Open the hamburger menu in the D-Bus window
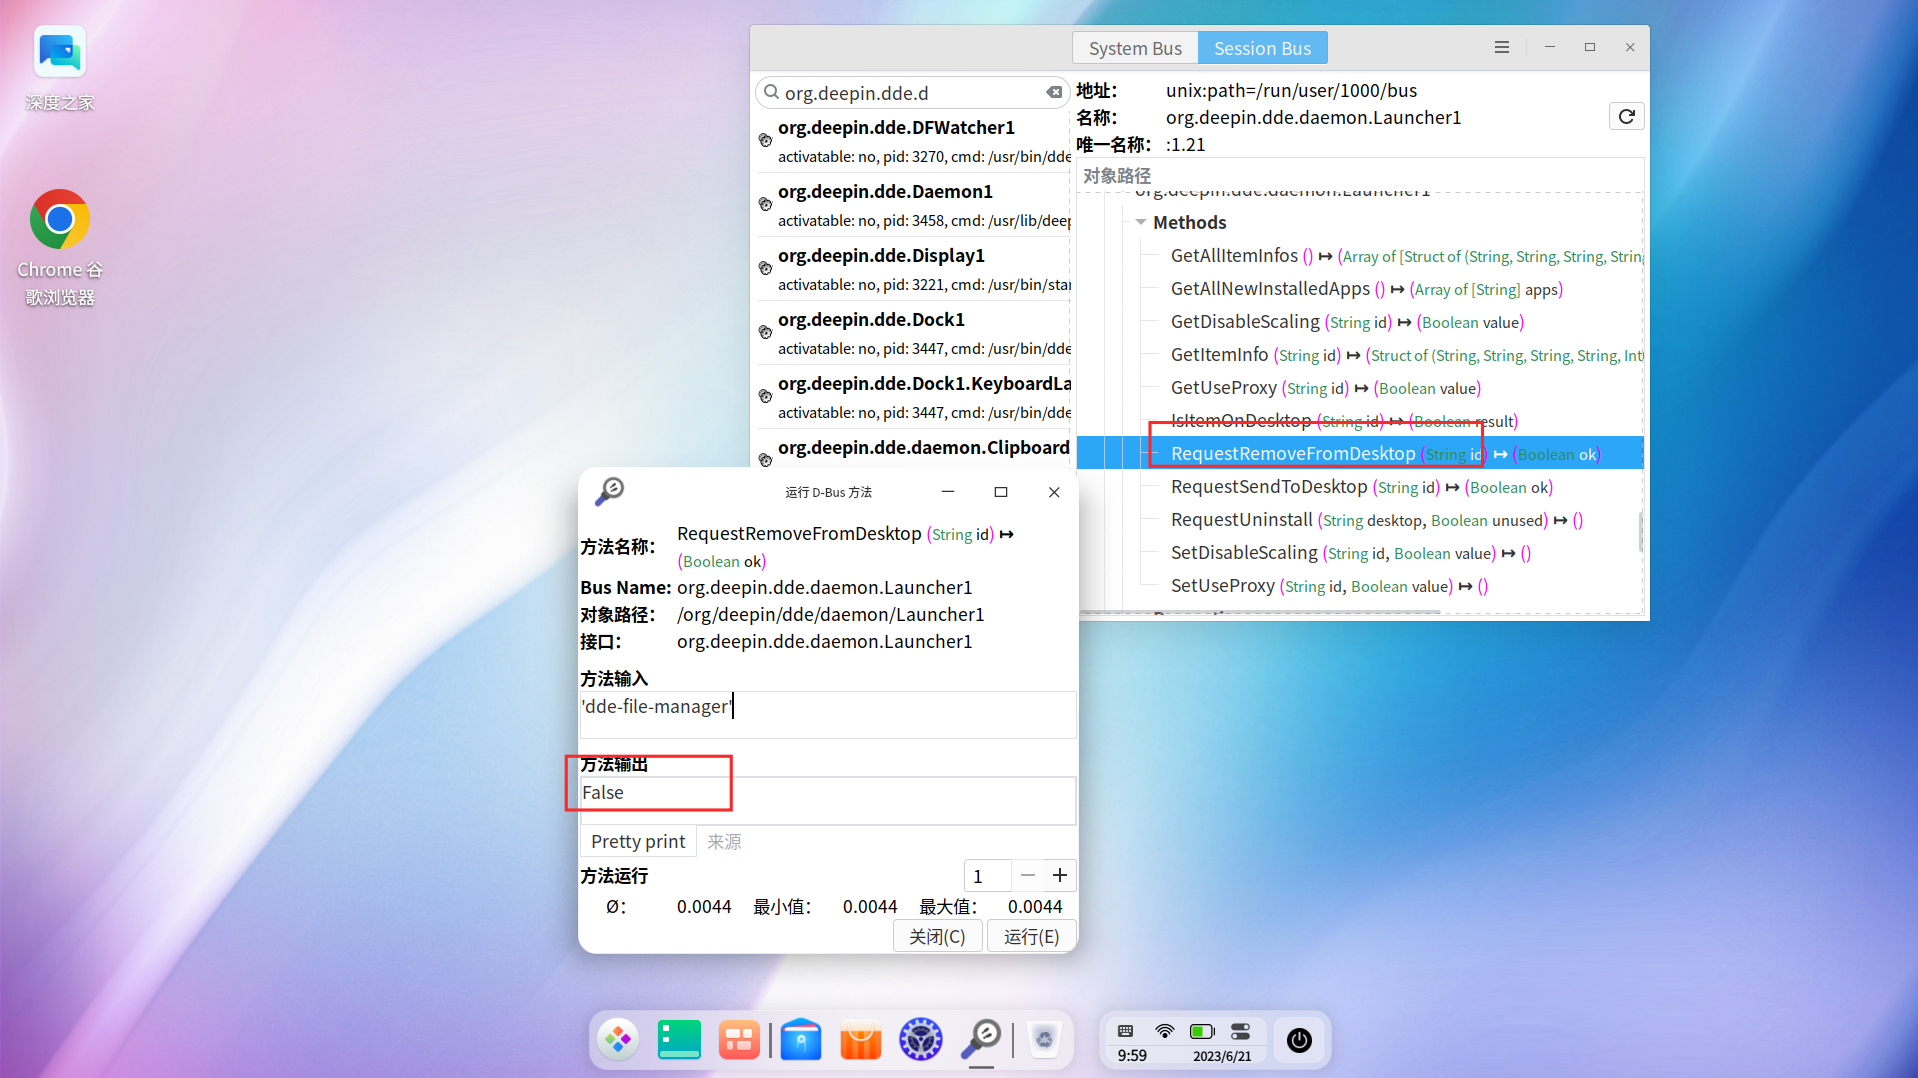 [x=1501, y=47]
